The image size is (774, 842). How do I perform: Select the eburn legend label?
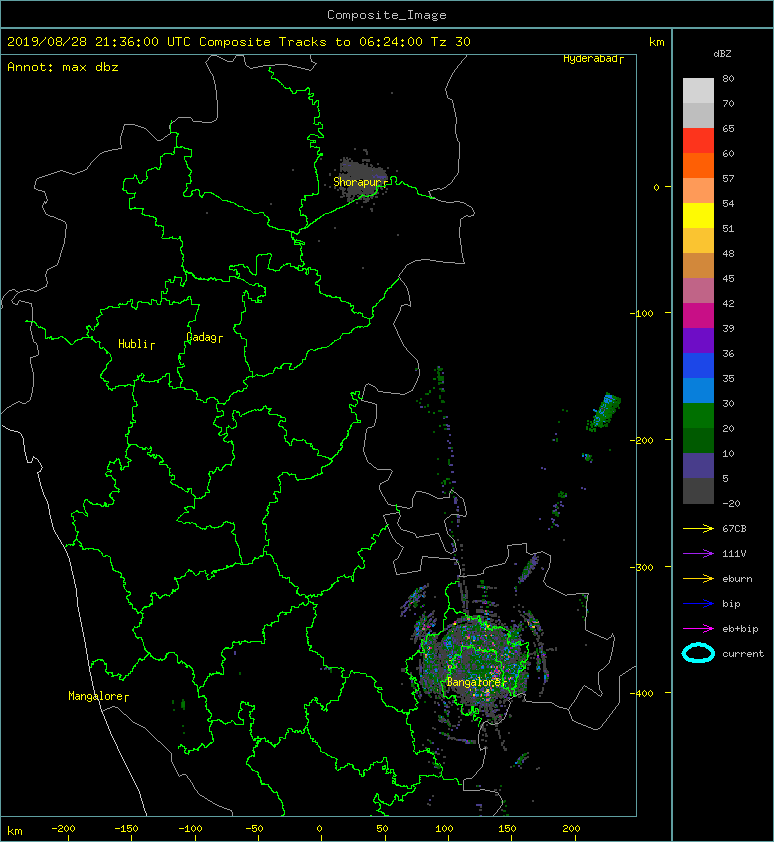point(737,579)
